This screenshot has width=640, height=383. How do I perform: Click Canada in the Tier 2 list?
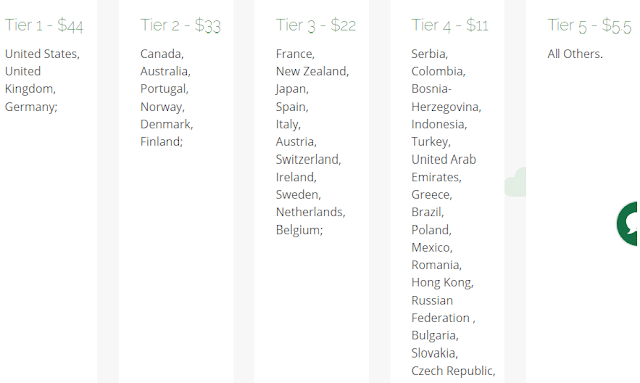coord(162,54)
